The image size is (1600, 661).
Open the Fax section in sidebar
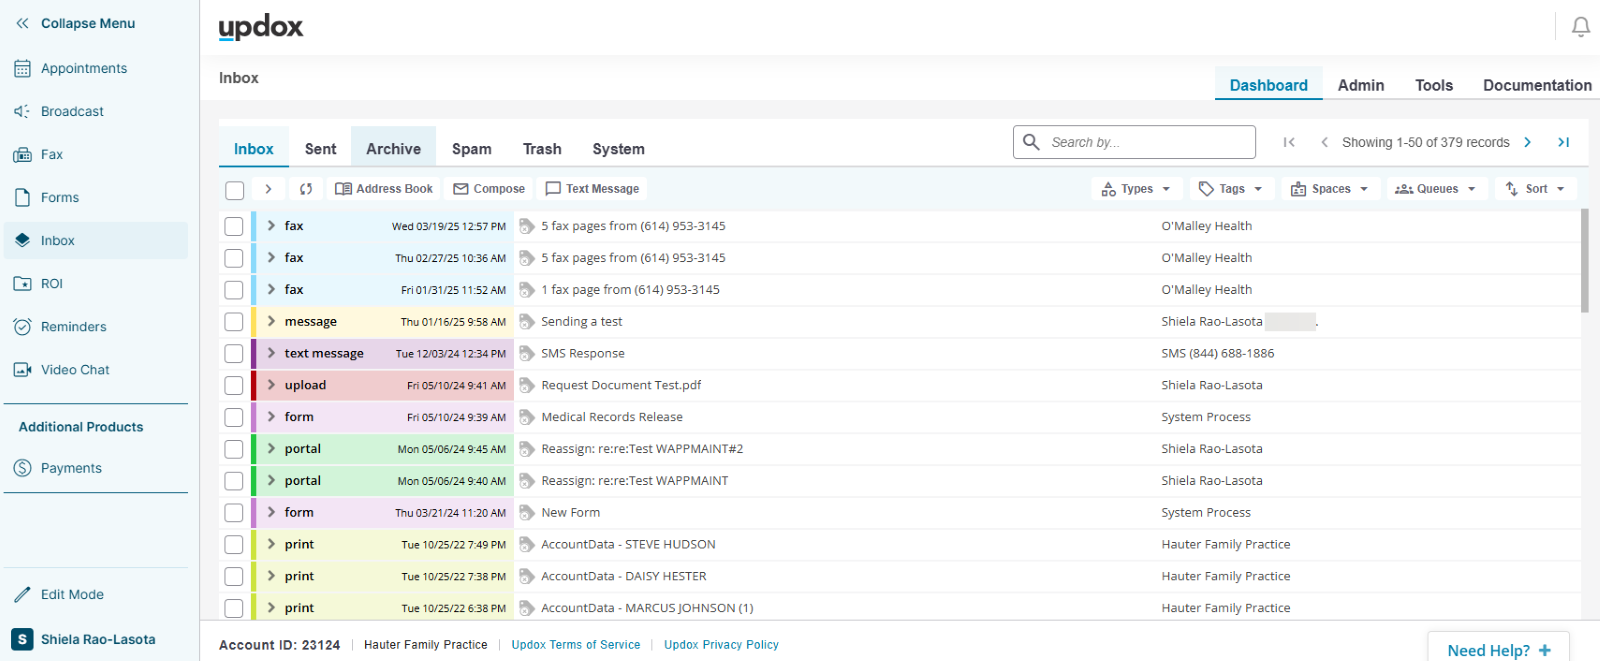point(52,154)
